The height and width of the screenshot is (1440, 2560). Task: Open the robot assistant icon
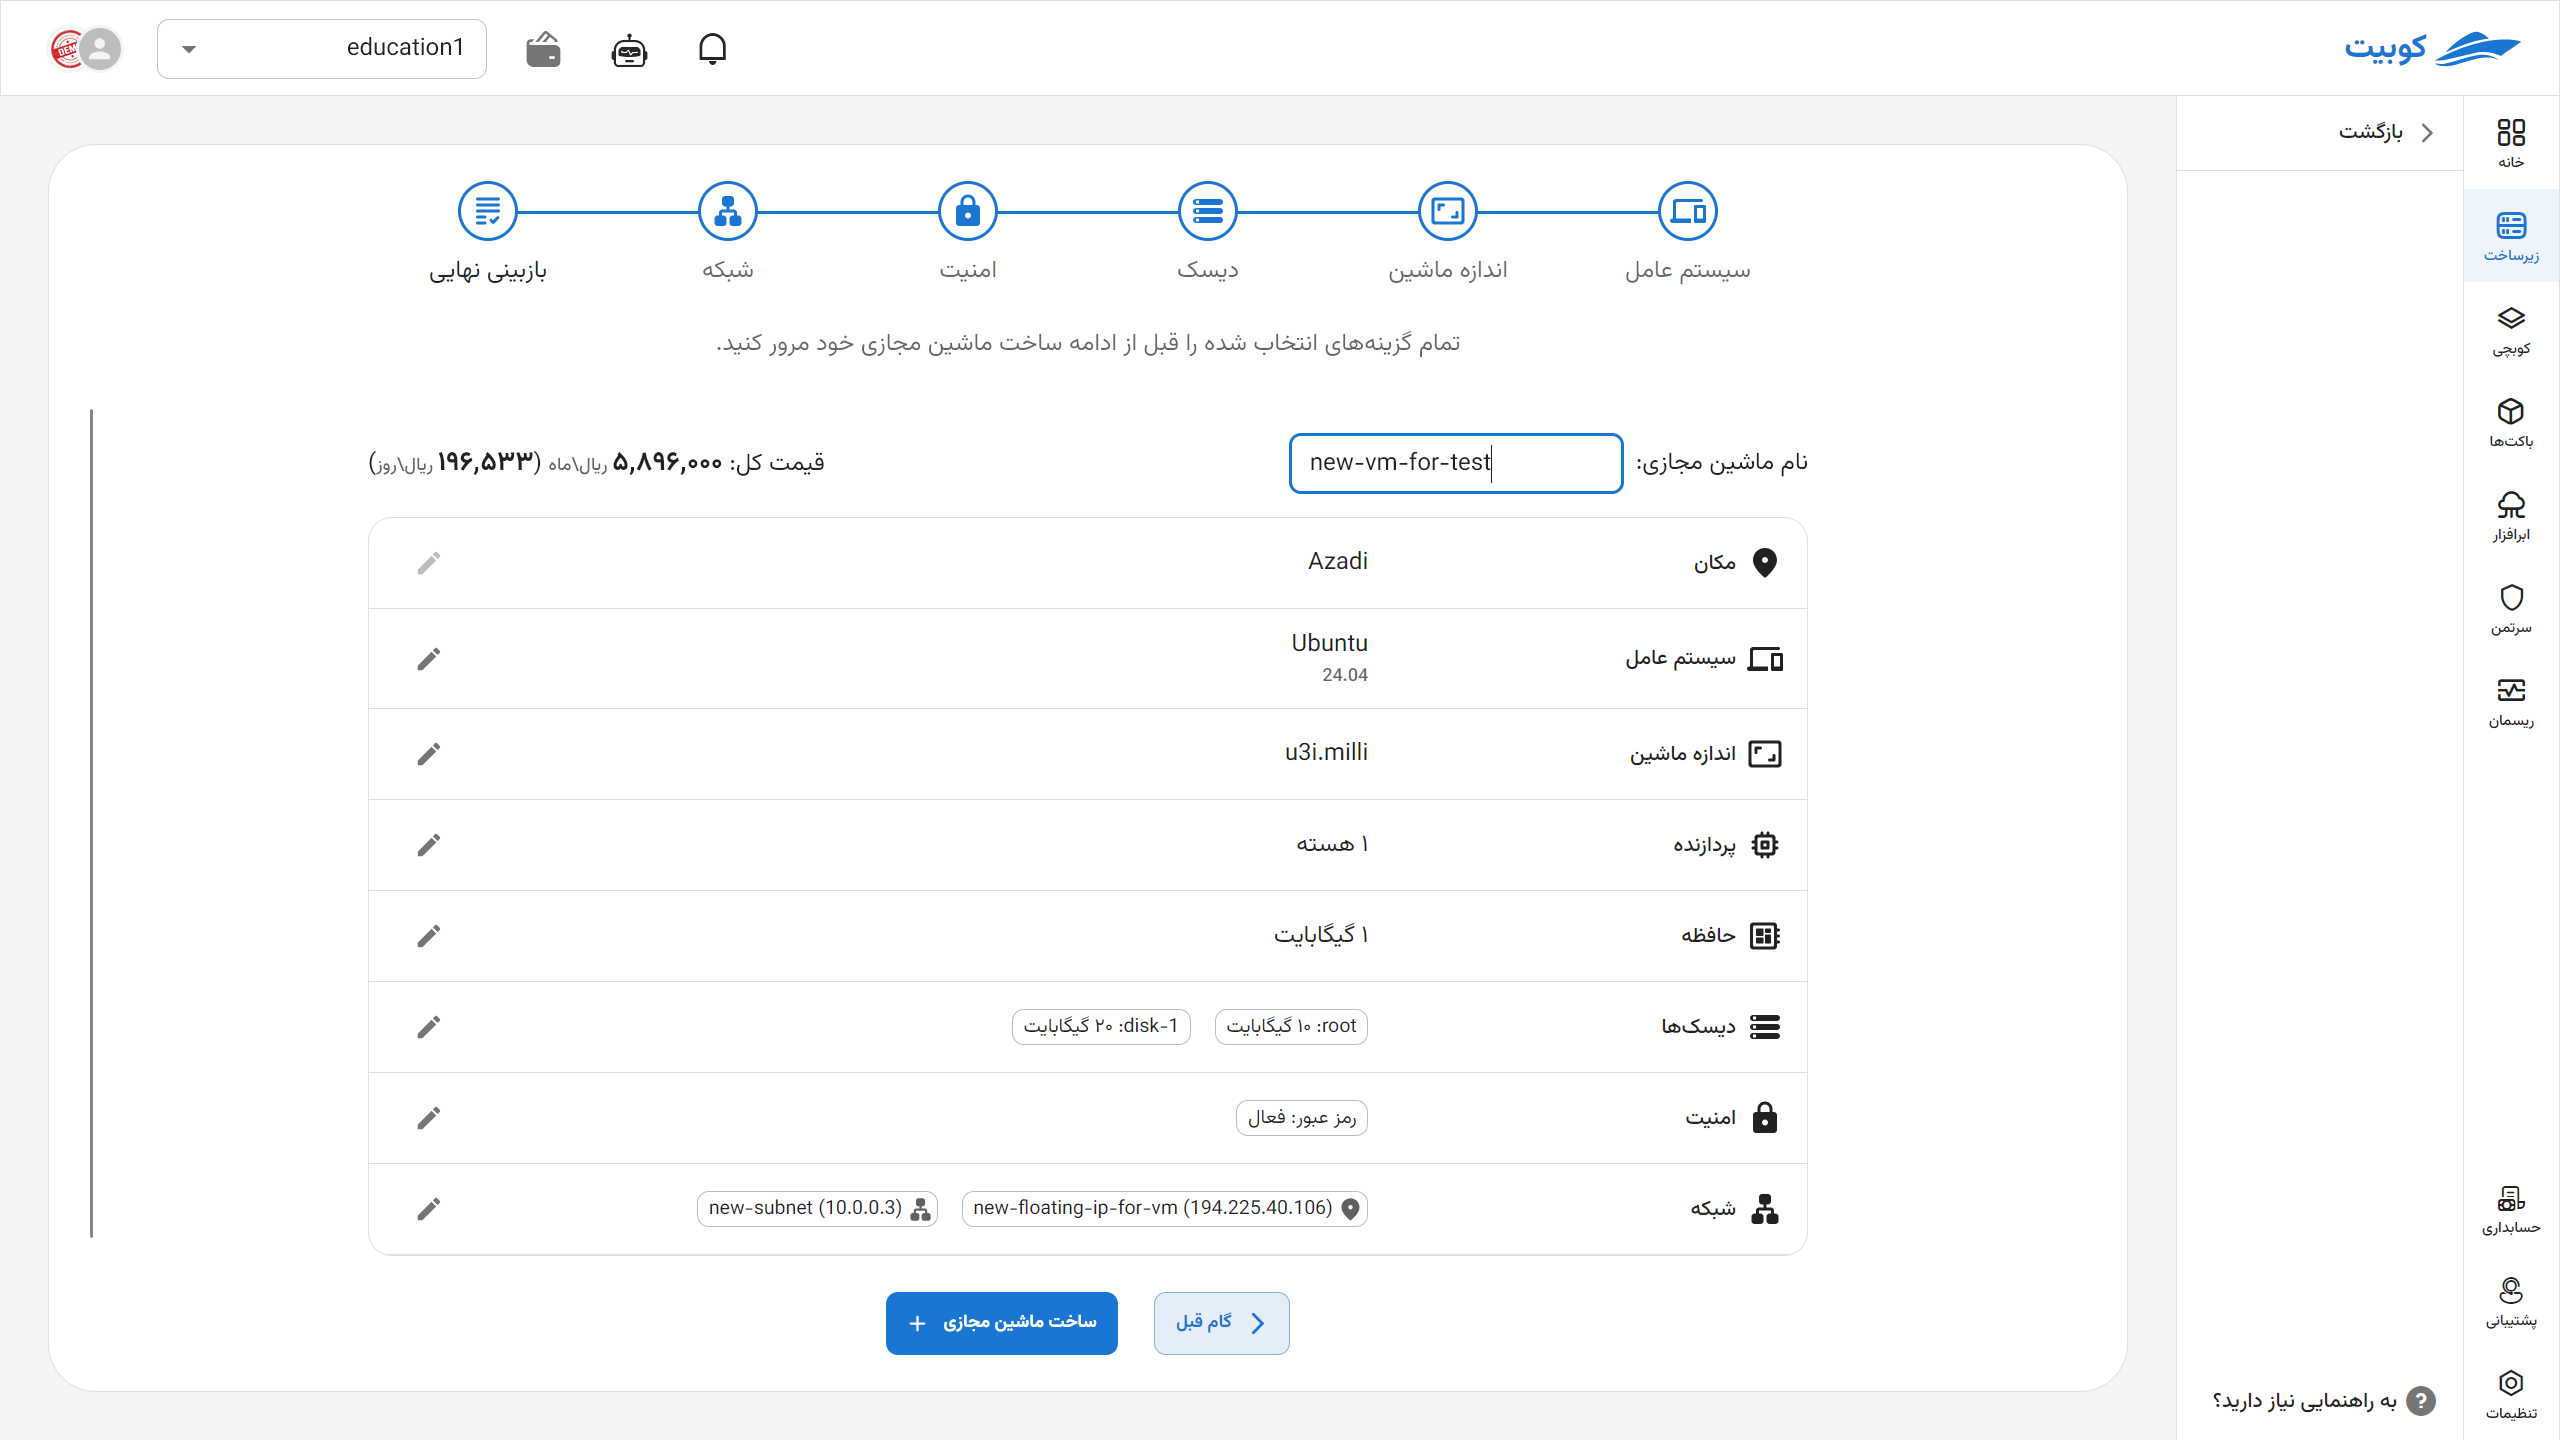pos(629,49)
